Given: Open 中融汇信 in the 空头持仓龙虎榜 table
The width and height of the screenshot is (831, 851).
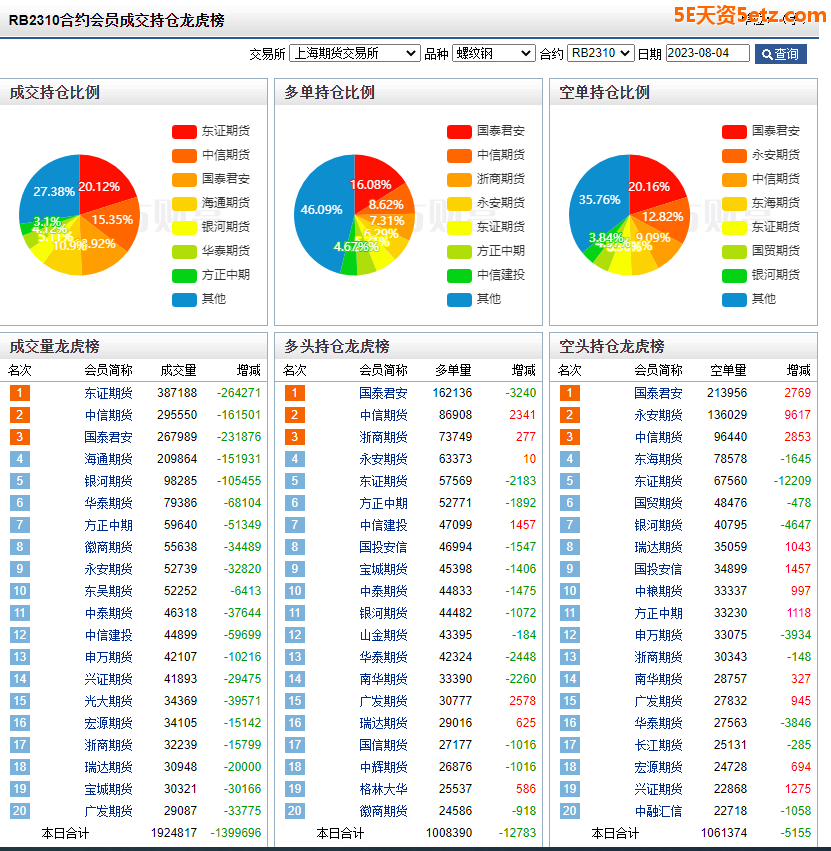Looking at the screenshot, I should 658,811.
